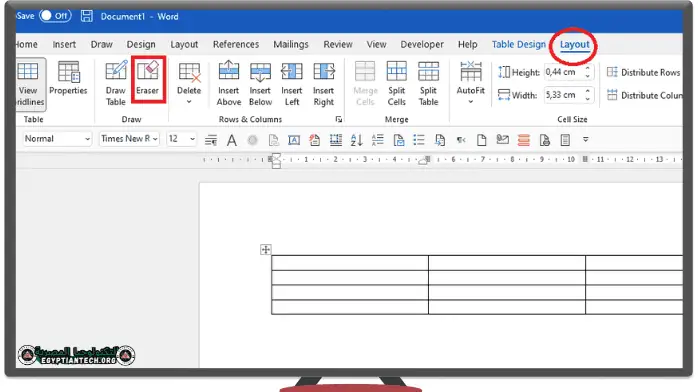Click the large A font icon
This screenshot has width=698, height=392.
pyautogui.click(x=231, y=140)
